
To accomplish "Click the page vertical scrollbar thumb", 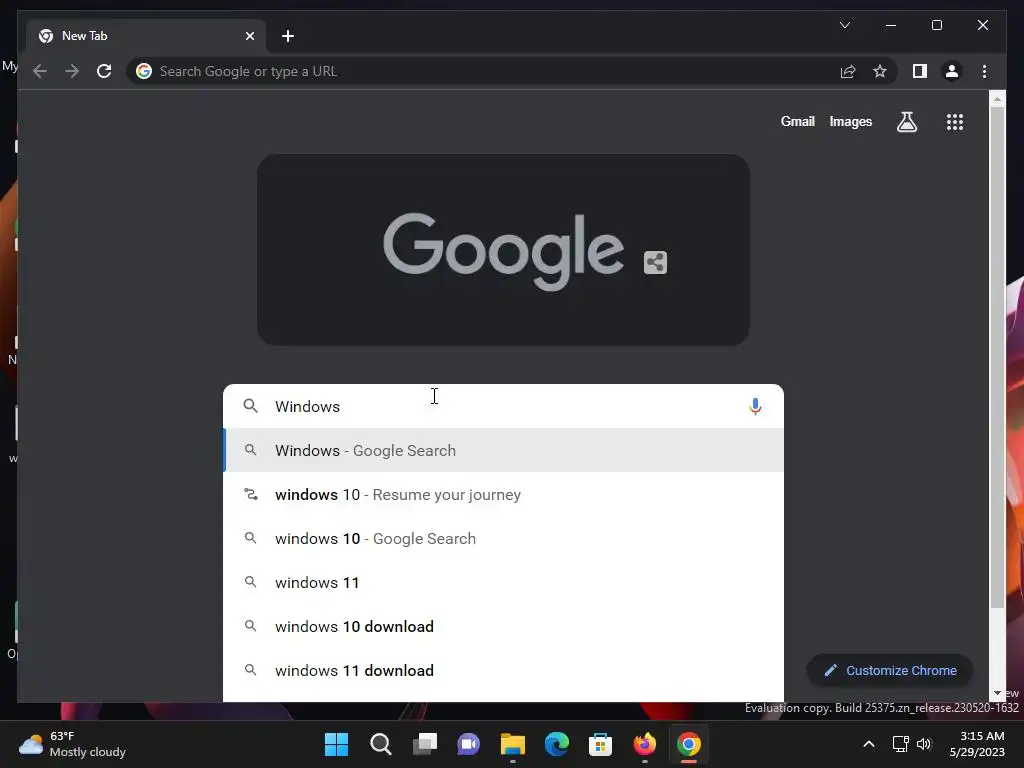I will coord(997,357).
